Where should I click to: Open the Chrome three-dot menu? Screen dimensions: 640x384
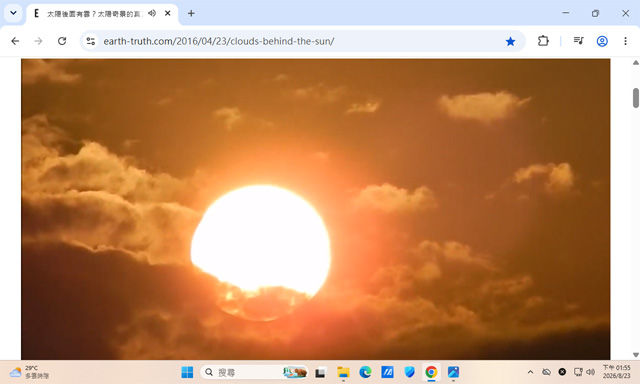point(625,41)
